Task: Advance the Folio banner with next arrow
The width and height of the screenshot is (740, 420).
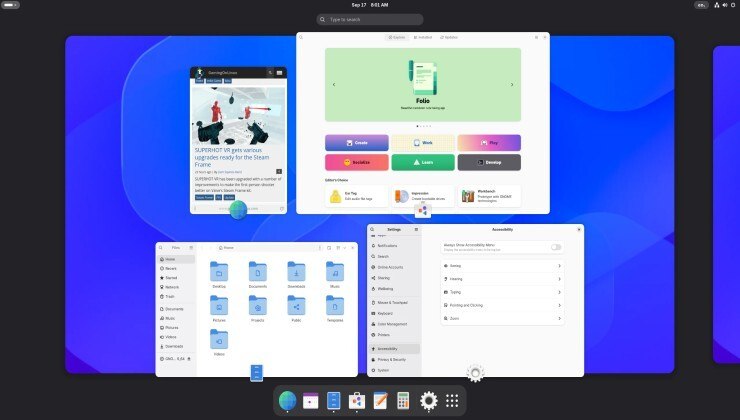Action: point(512,85)
